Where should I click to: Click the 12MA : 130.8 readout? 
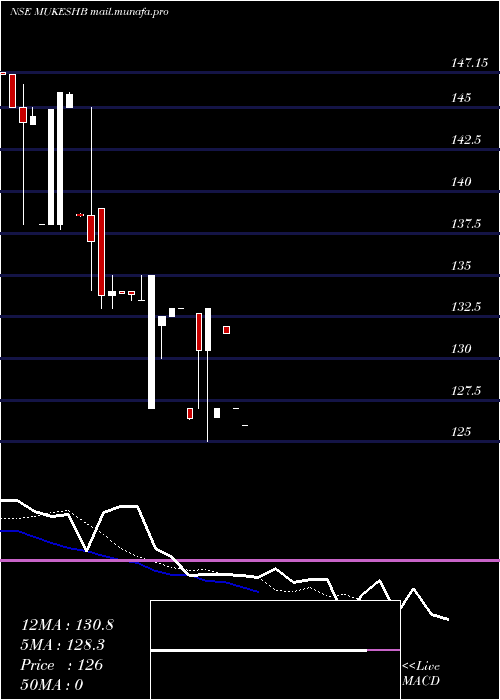click(x=67, y=625)
